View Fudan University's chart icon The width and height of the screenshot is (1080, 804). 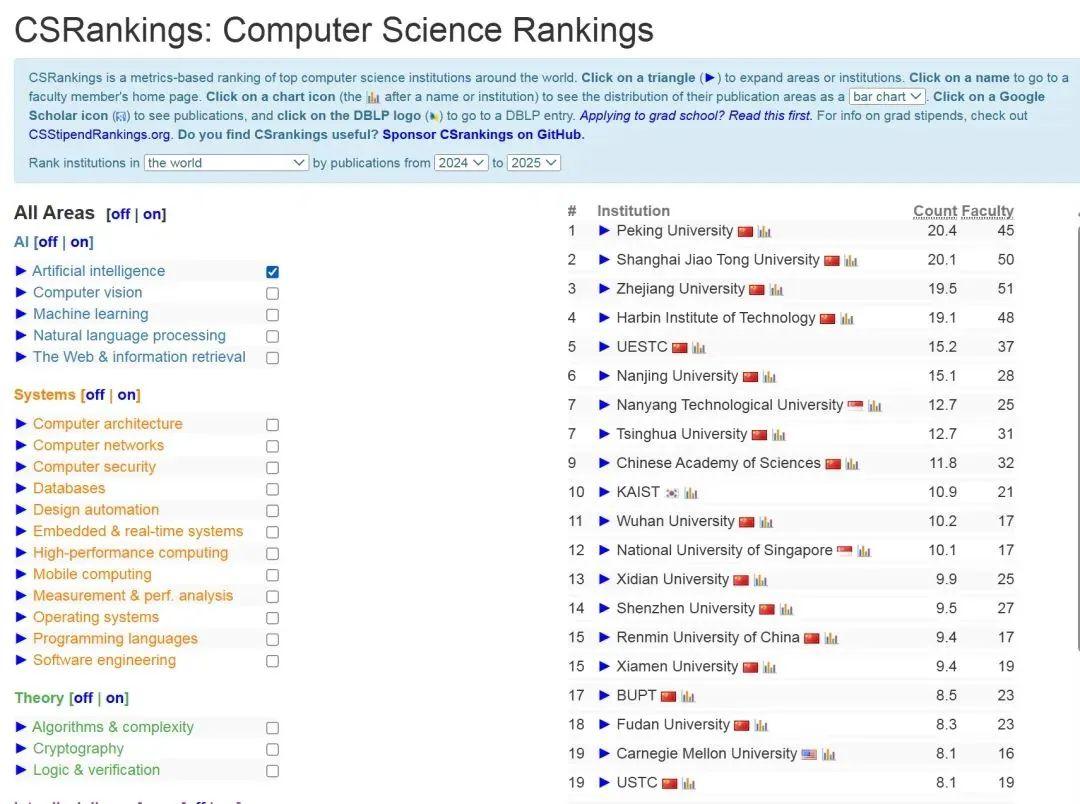coord(761,725)
